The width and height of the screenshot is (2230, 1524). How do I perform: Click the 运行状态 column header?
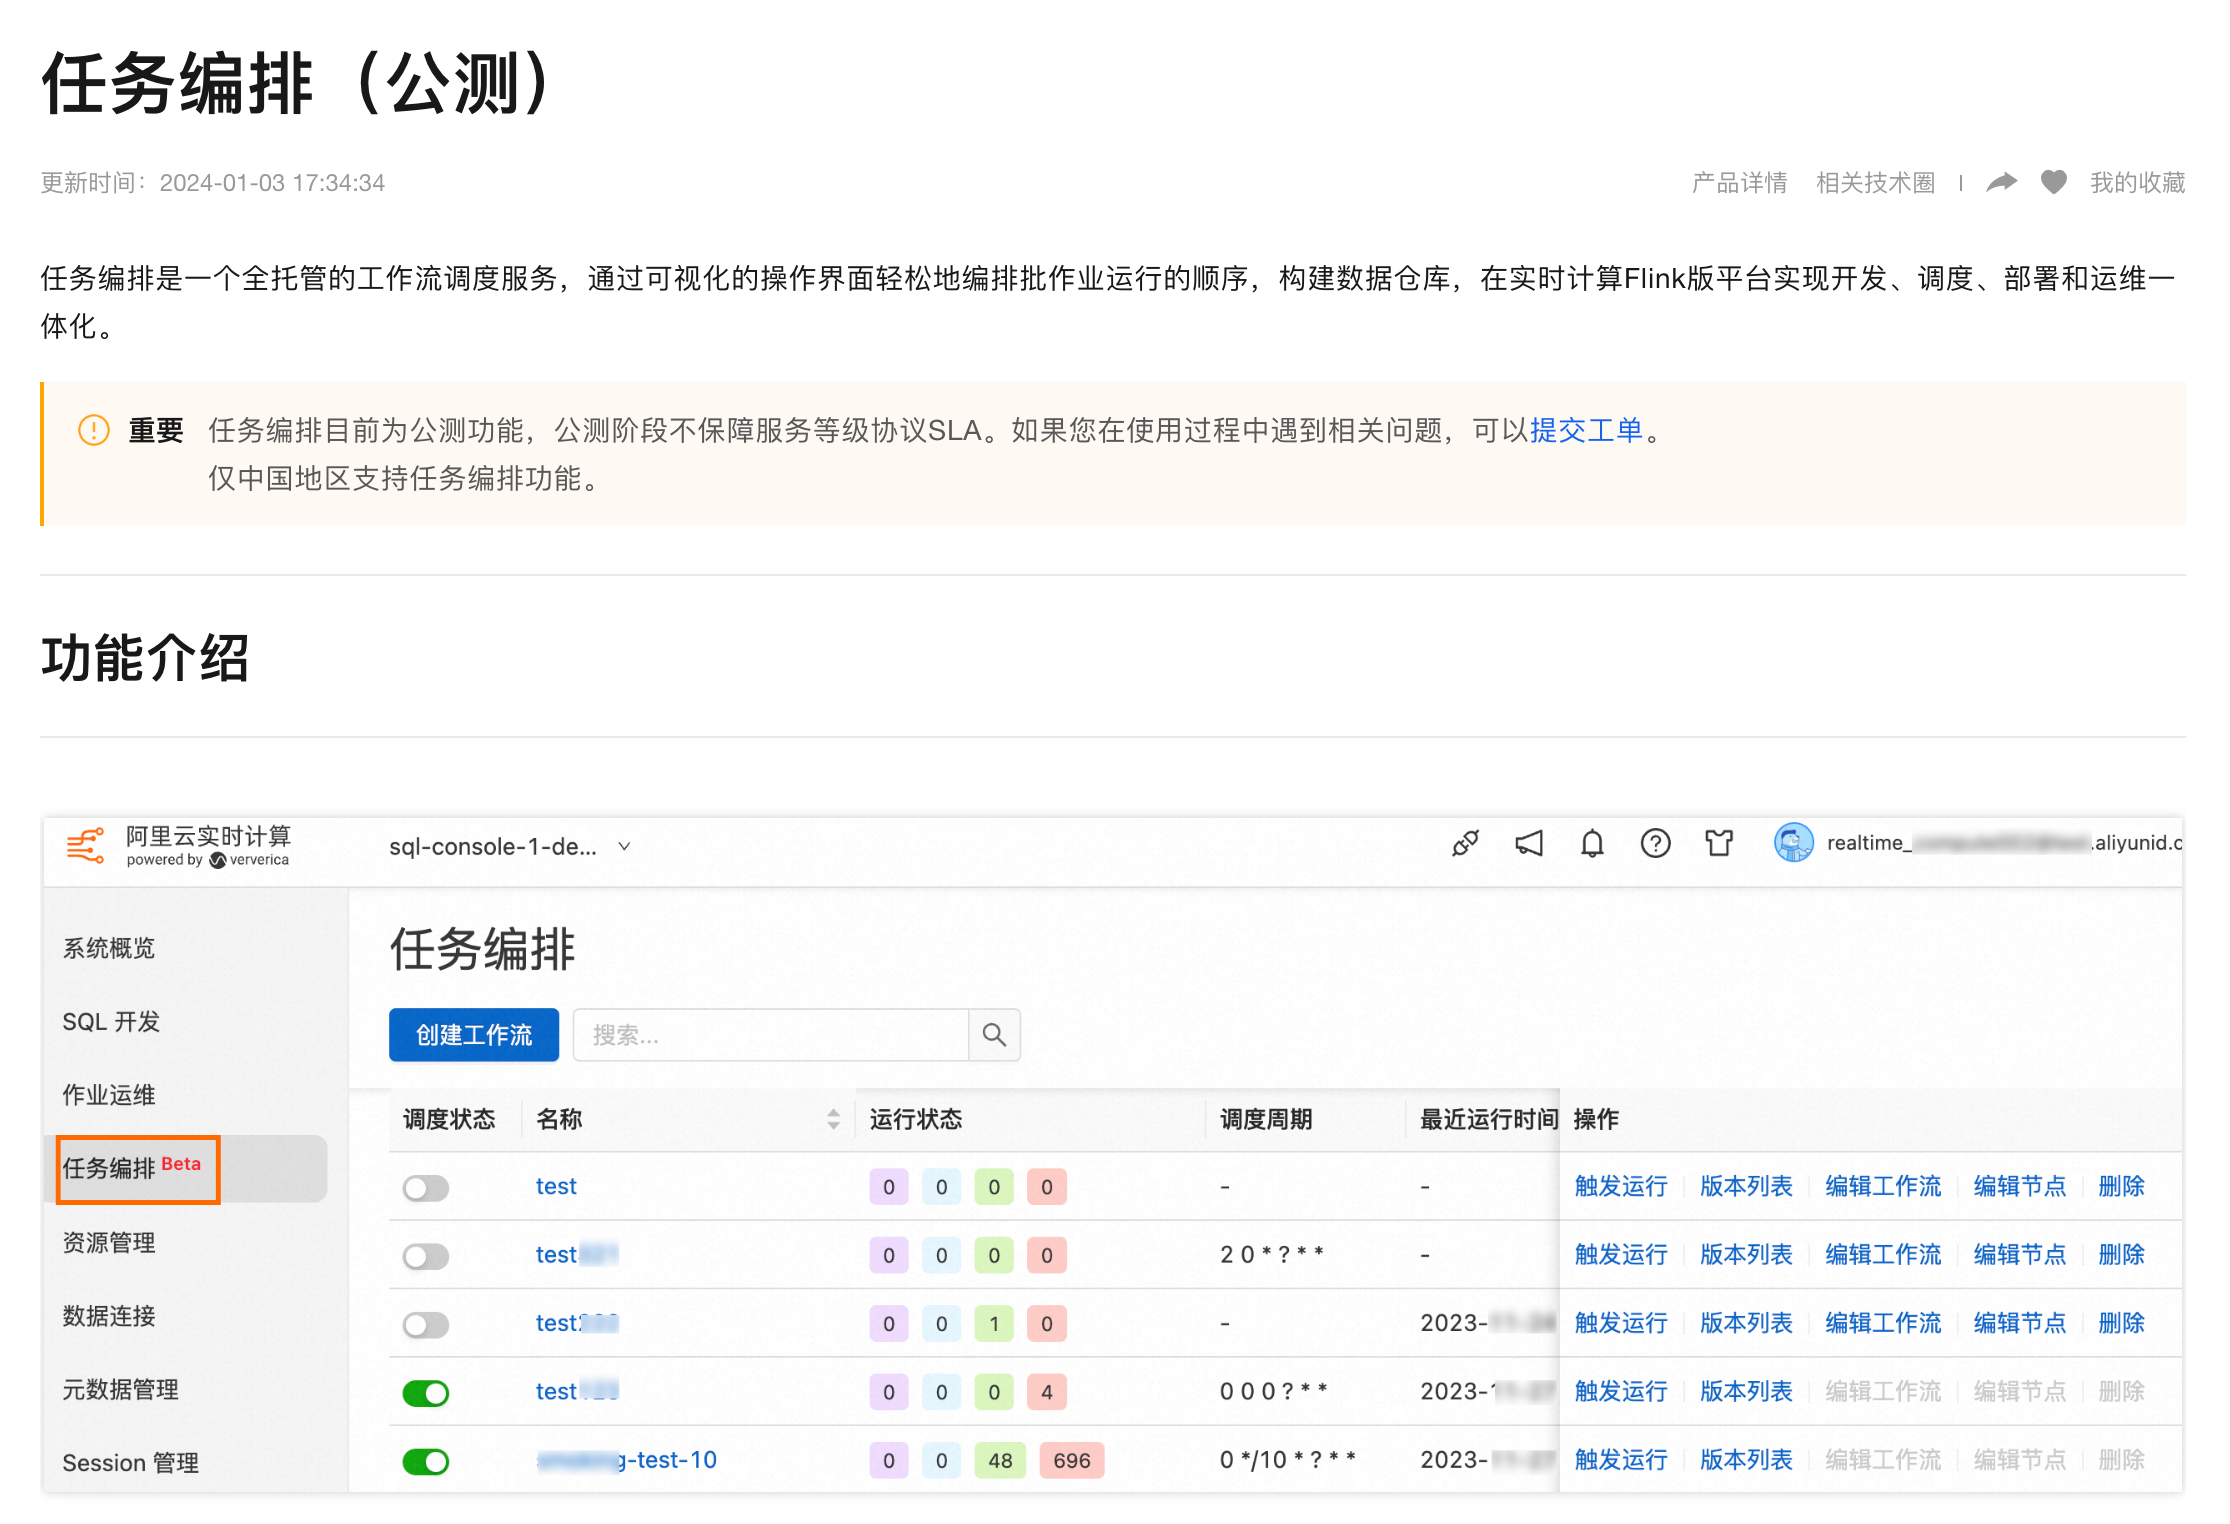(x=916, y=1119)
